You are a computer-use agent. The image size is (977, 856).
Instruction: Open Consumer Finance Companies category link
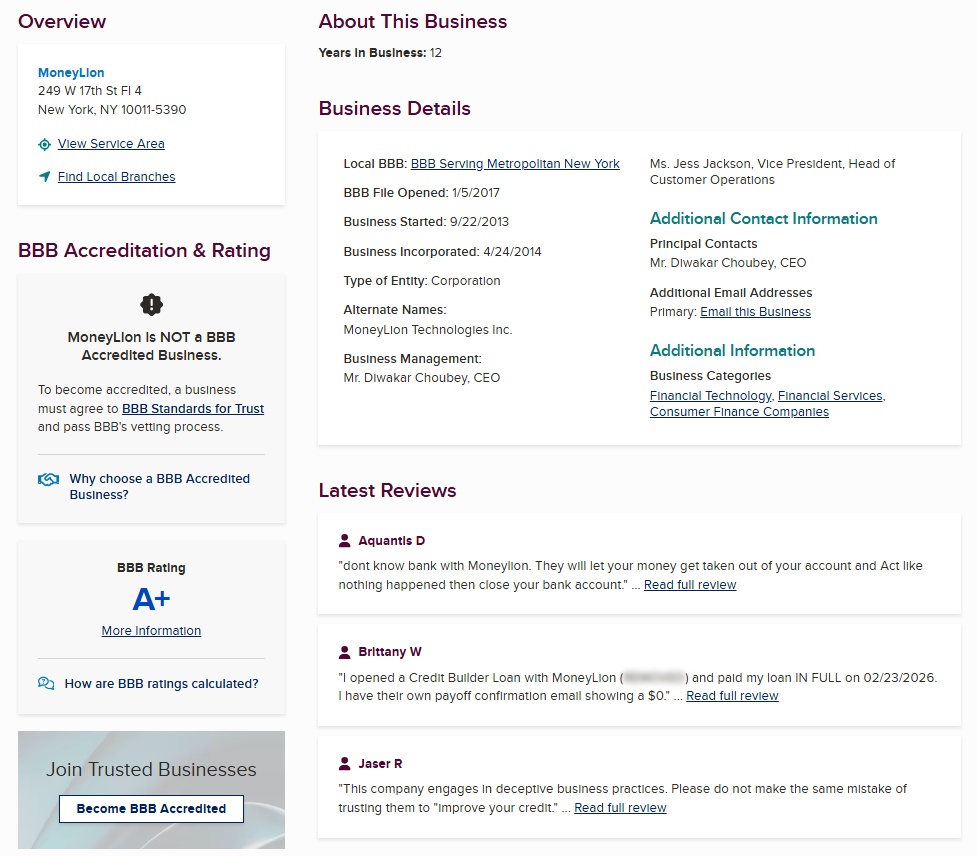tap(739, 412)
